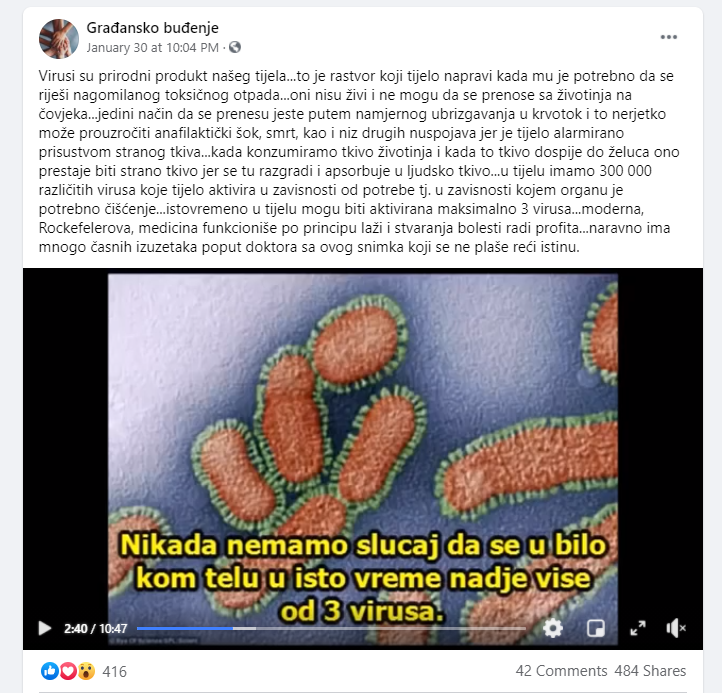The image size is (722, 693).
Task: Click the globe public audience icon
Action: pyautogui.click(x=235, y=47)
